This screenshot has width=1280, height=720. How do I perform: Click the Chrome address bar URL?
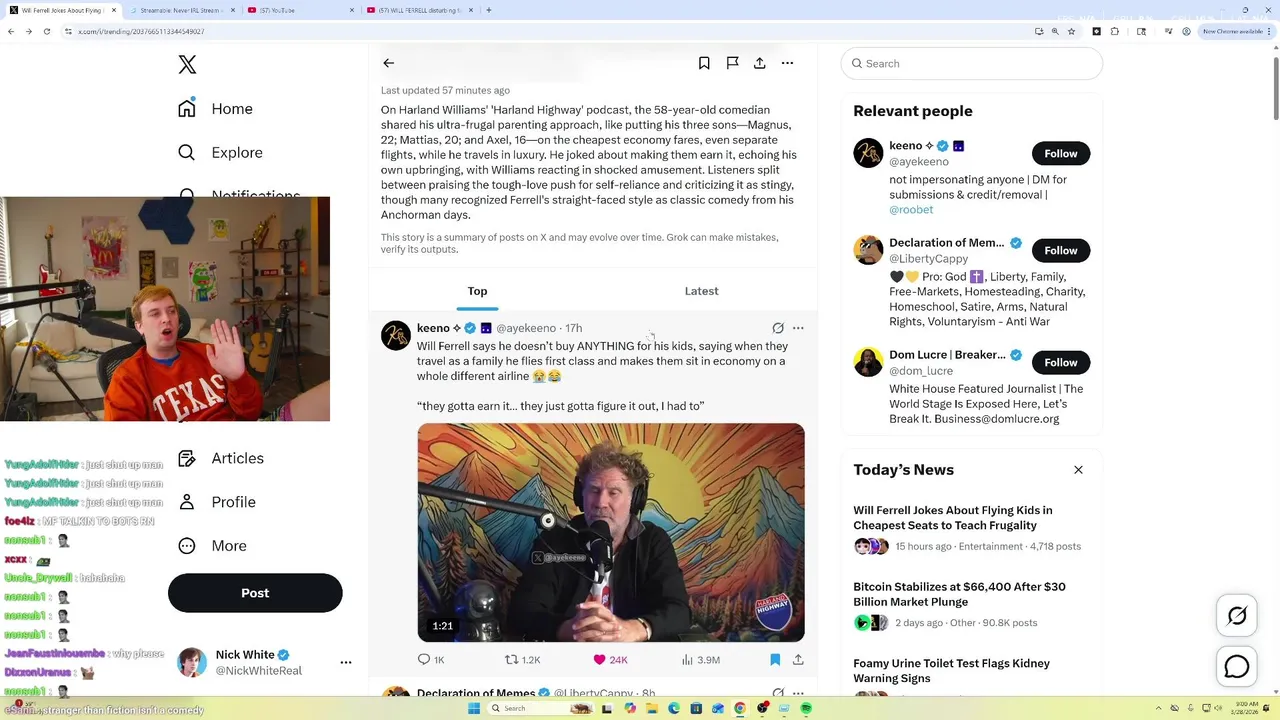141,31
